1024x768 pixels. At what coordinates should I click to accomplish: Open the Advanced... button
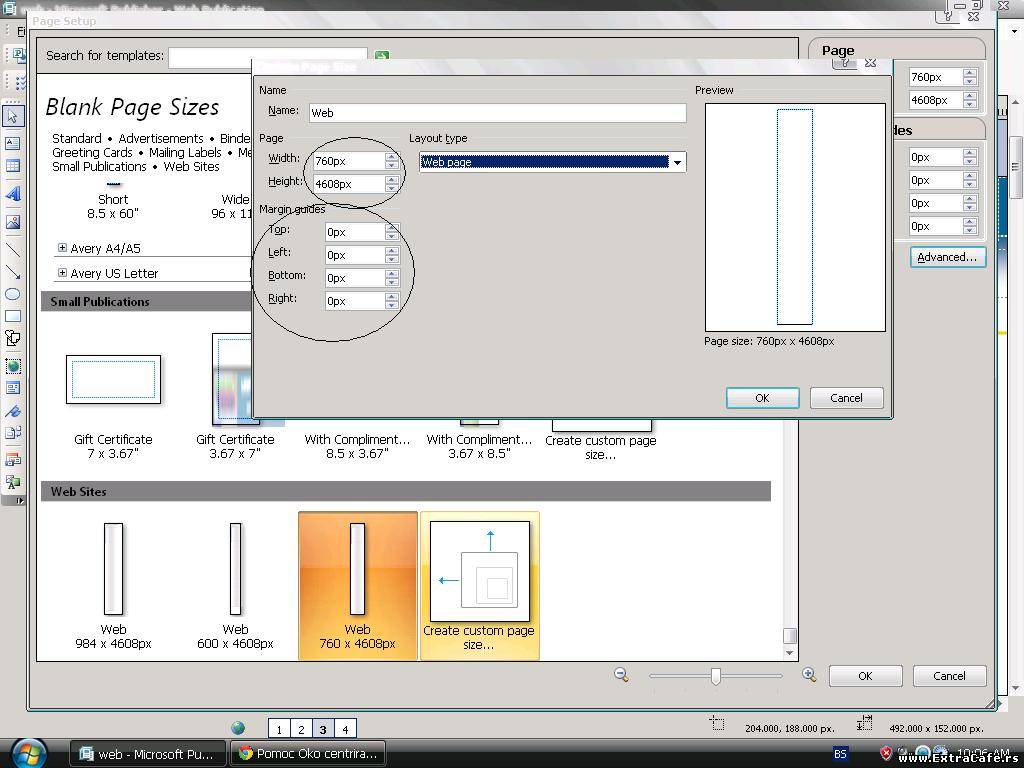[x=948, y=257]
